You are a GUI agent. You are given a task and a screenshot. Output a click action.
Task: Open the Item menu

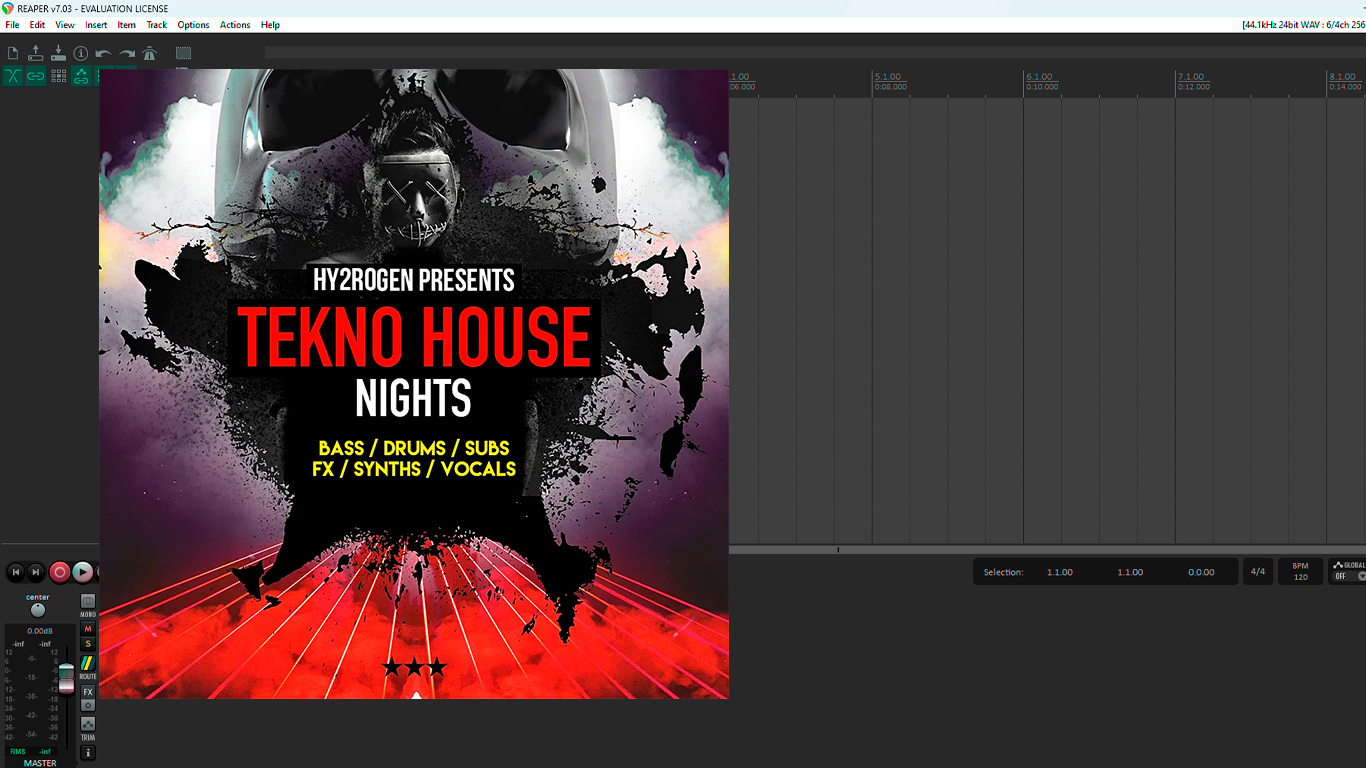pos(127,25)
